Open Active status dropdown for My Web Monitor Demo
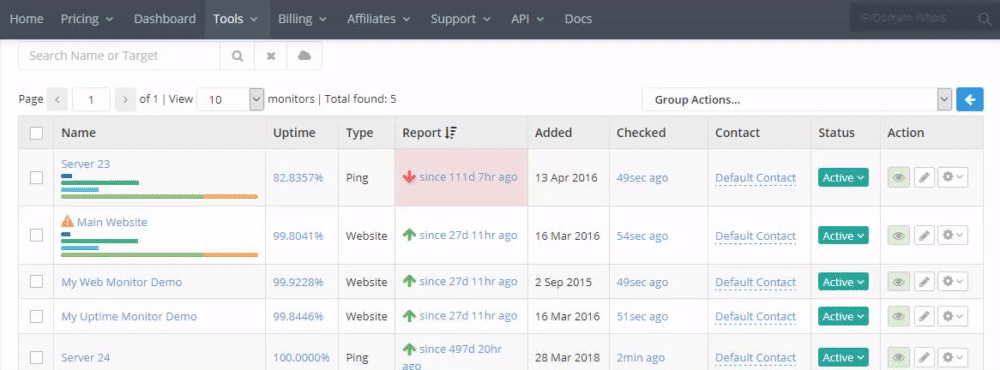 [843, 282]
